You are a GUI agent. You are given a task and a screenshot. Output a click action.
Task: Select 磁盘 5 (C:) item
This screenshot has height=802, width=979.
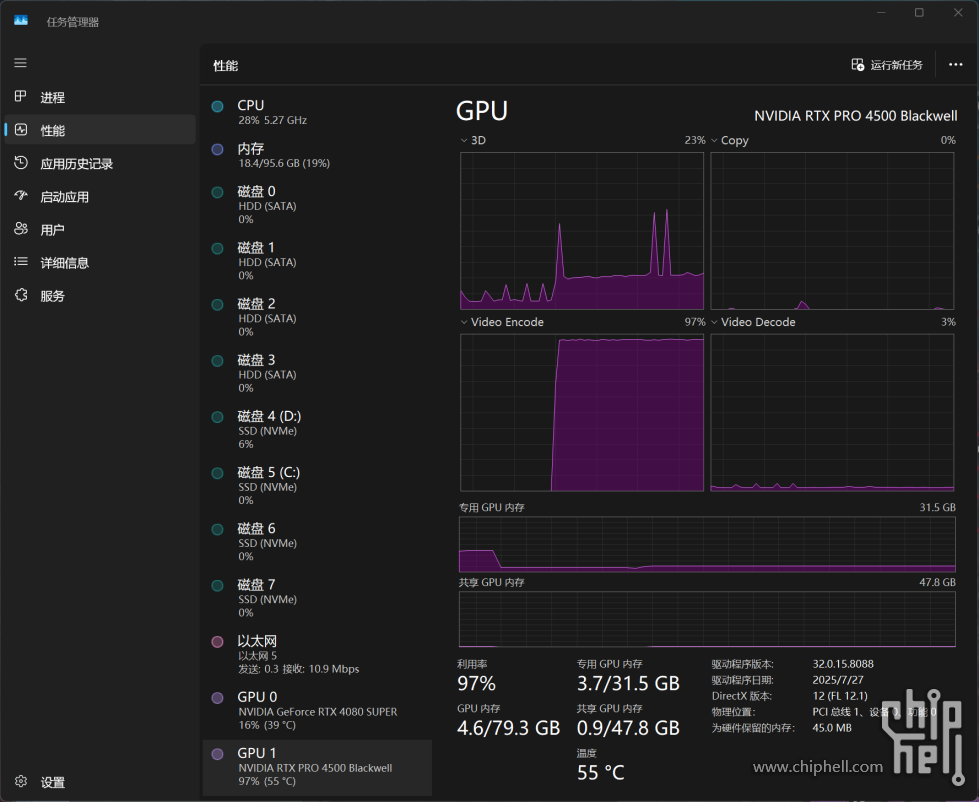pyautogui.click(x=317, y=486)
